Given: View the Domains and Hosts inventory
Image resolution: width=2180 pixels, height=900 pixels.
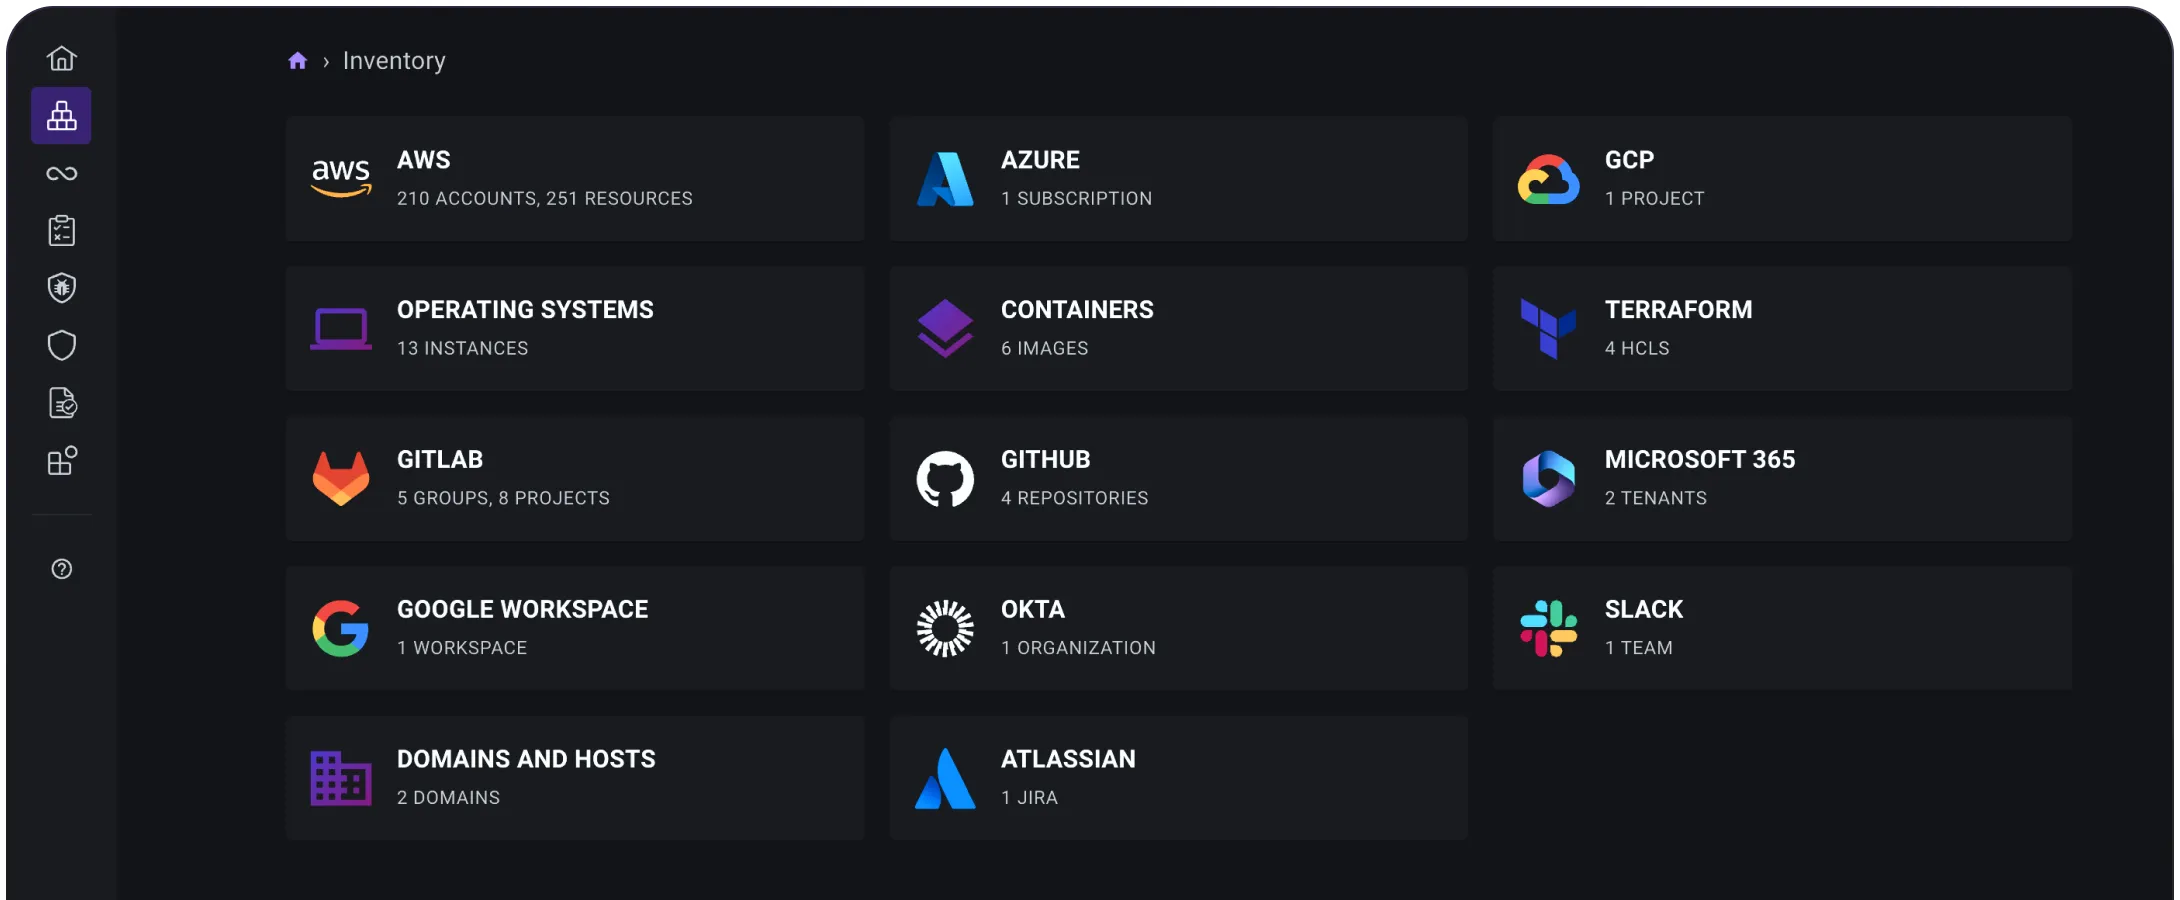Looking at the screenshot, I should pos(575,778).
